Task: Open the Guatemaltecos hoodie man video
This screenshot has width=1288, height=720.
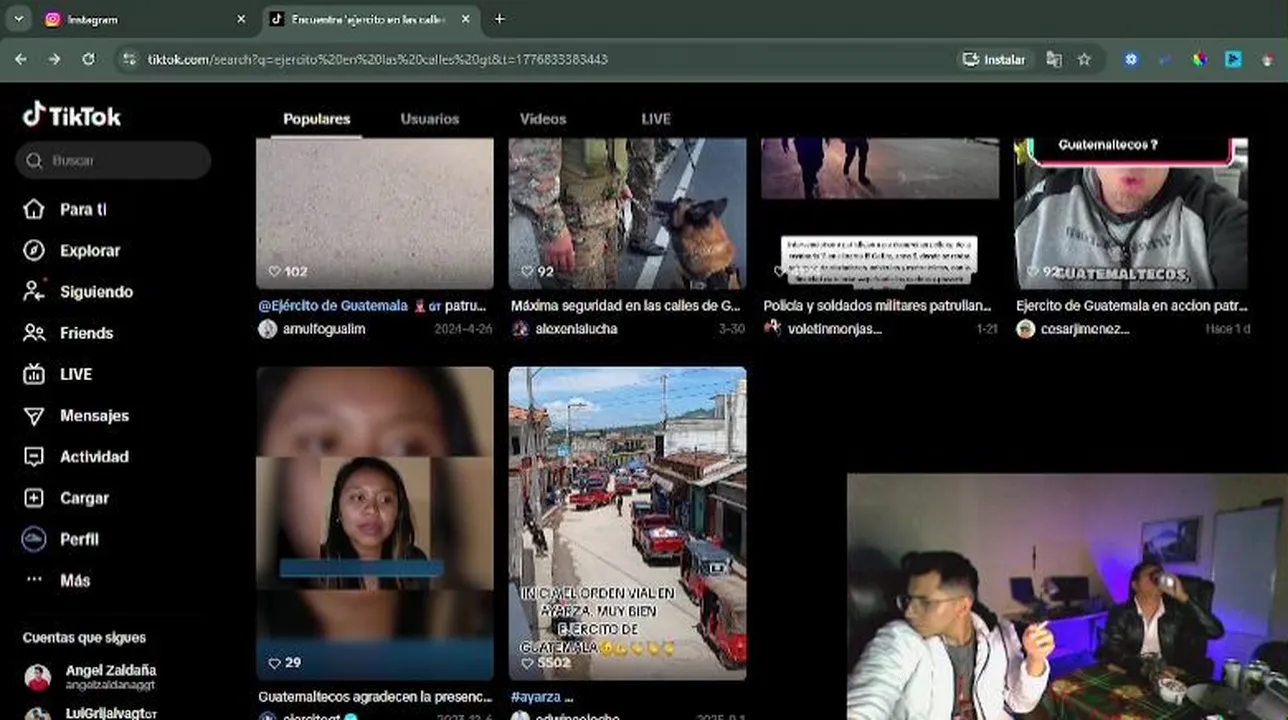Action: [x=1131, y=213]
